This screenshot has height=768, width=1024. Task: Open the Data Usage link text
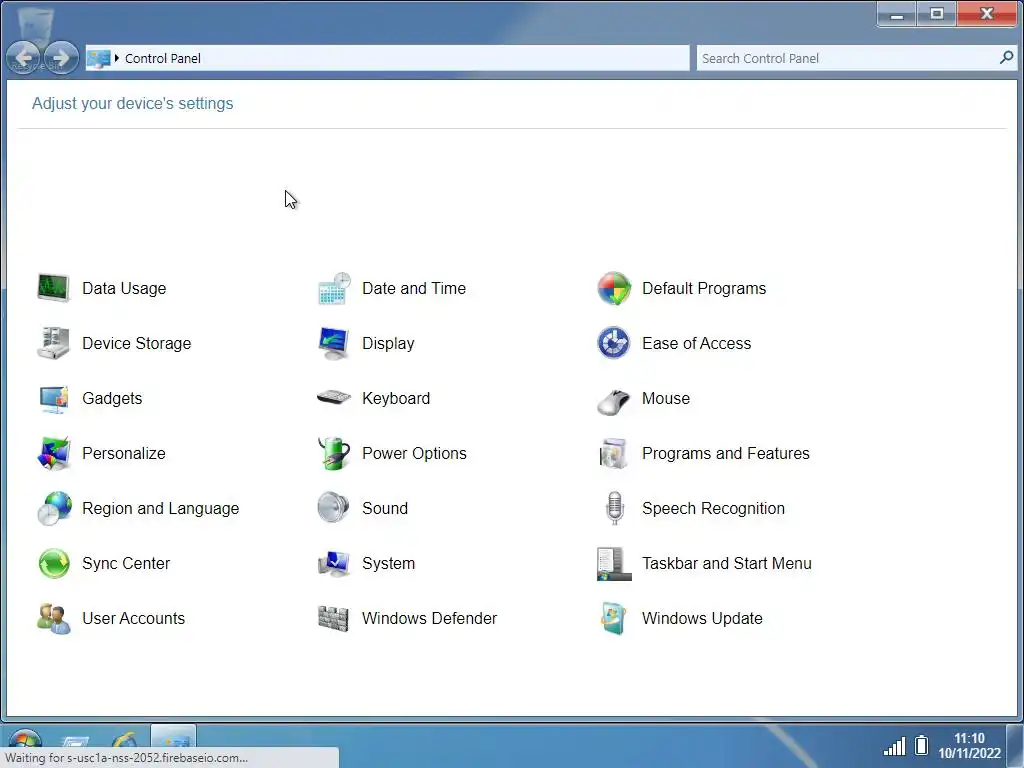(124, 288)
